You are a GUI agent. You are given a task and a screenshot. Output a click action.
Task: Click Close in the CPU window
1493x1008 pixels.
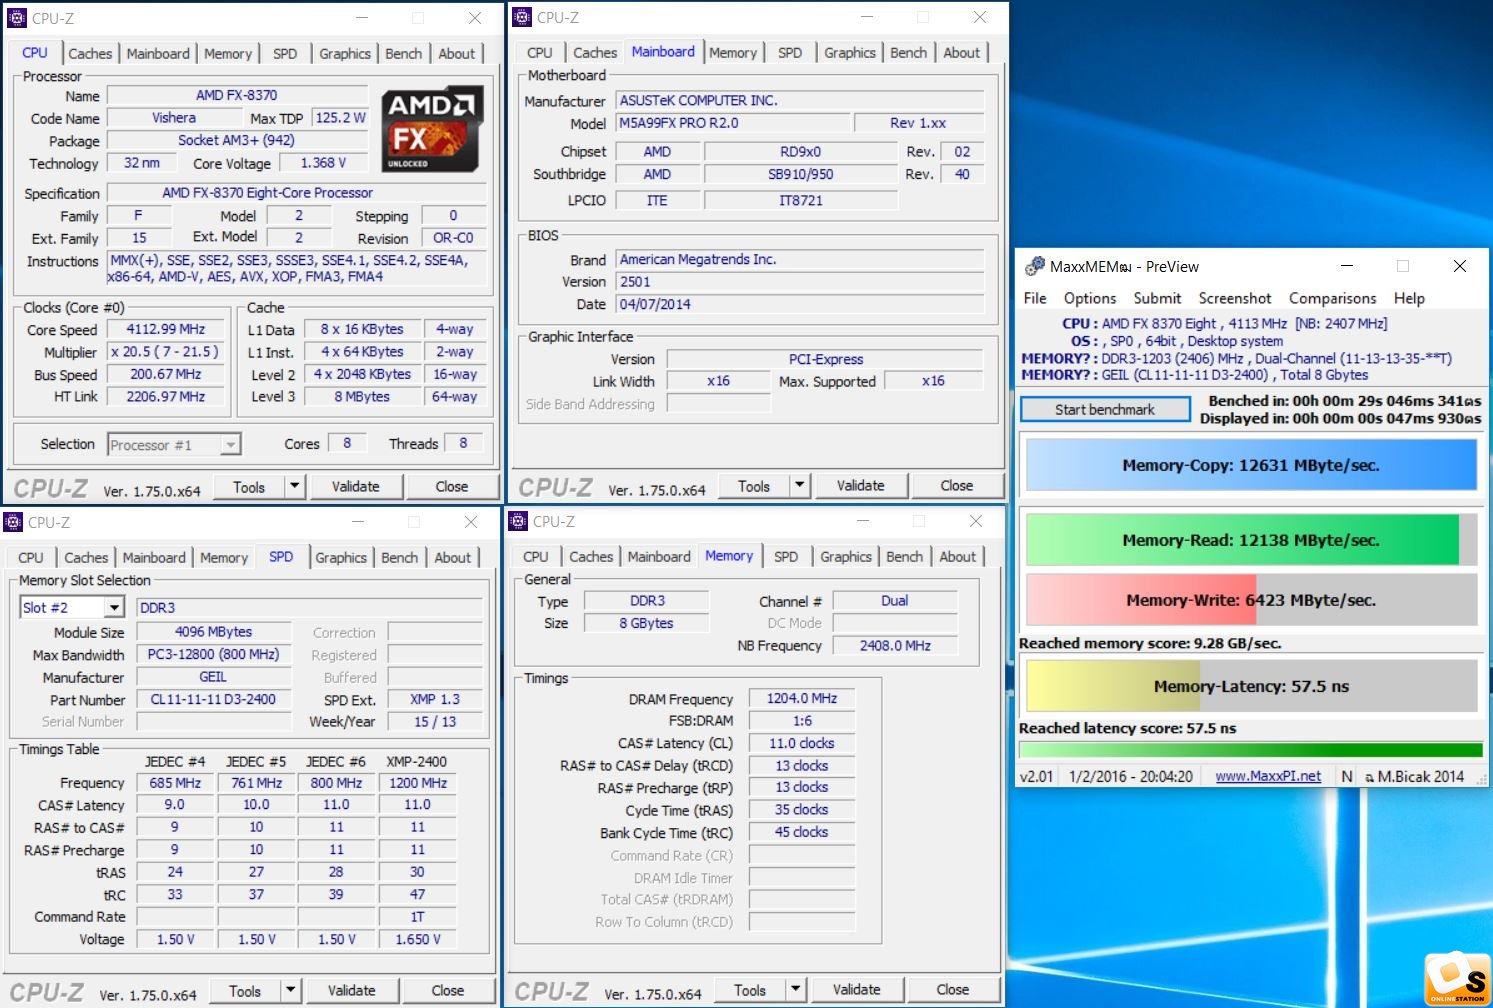point(452,487)
